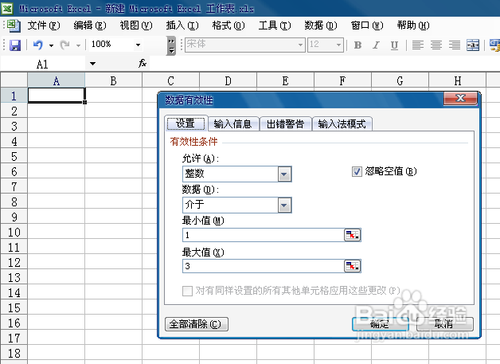Click 确定 button in dialog
Image resolution: width=500 pixels, height=364 pixels.
pyautogui.click(x=380, y=324)
